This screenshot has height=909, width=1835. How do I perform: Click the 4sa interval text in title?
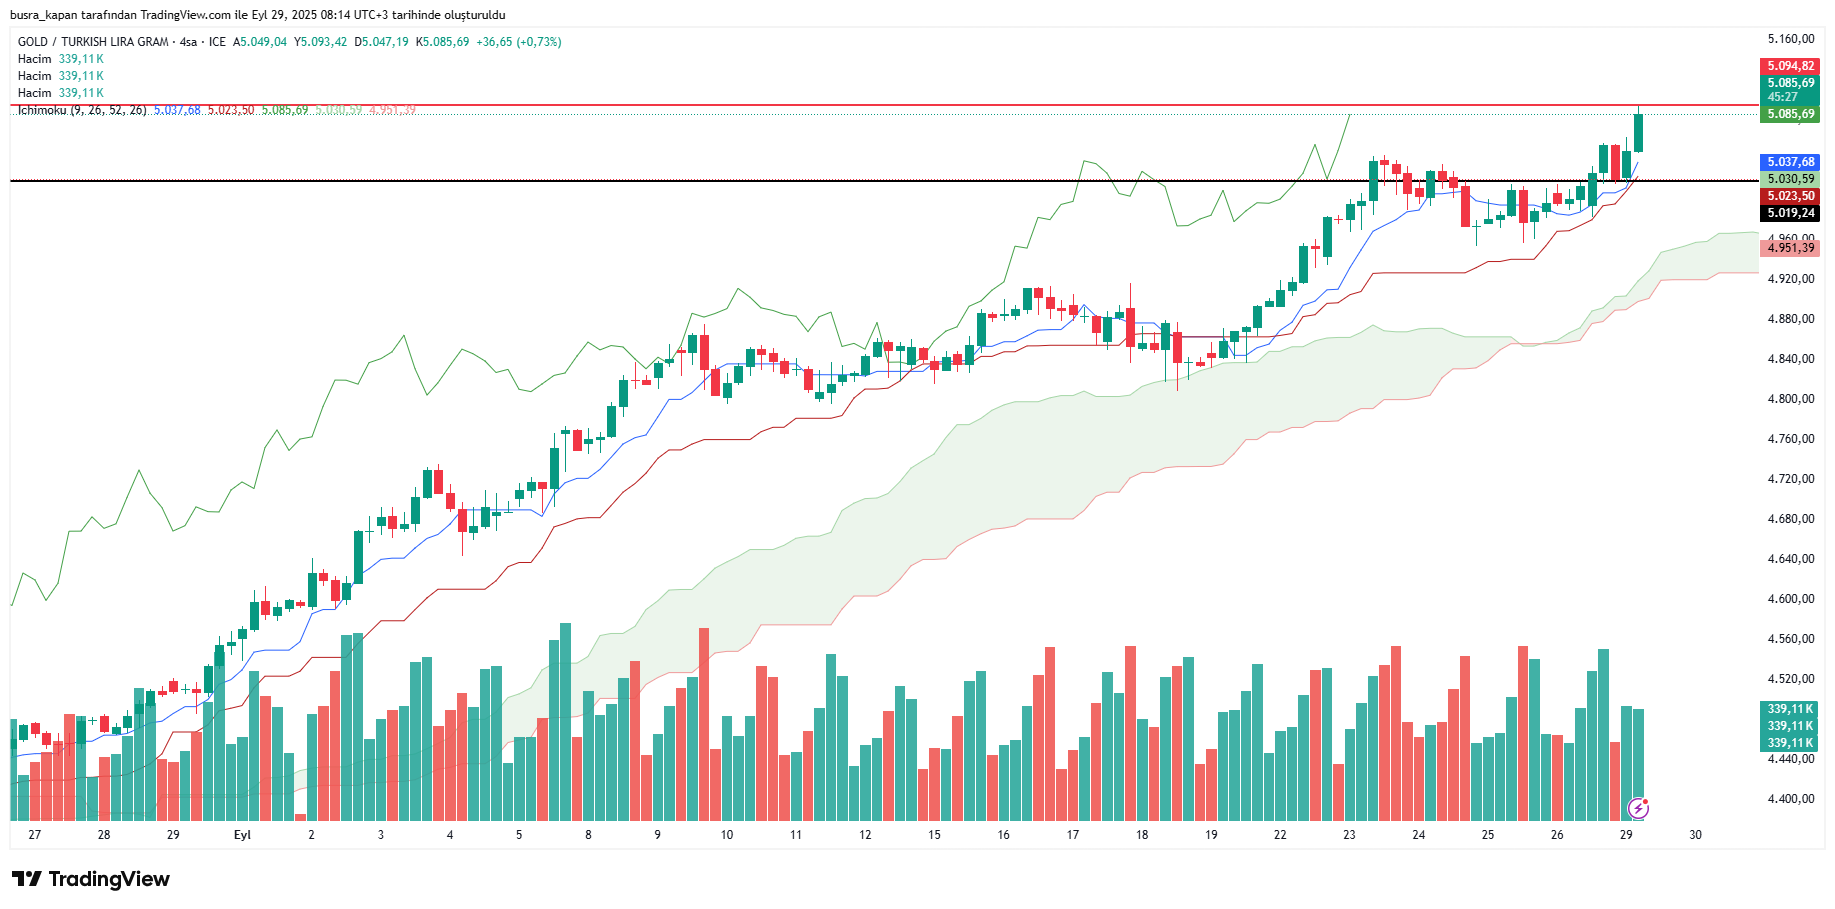188,42
